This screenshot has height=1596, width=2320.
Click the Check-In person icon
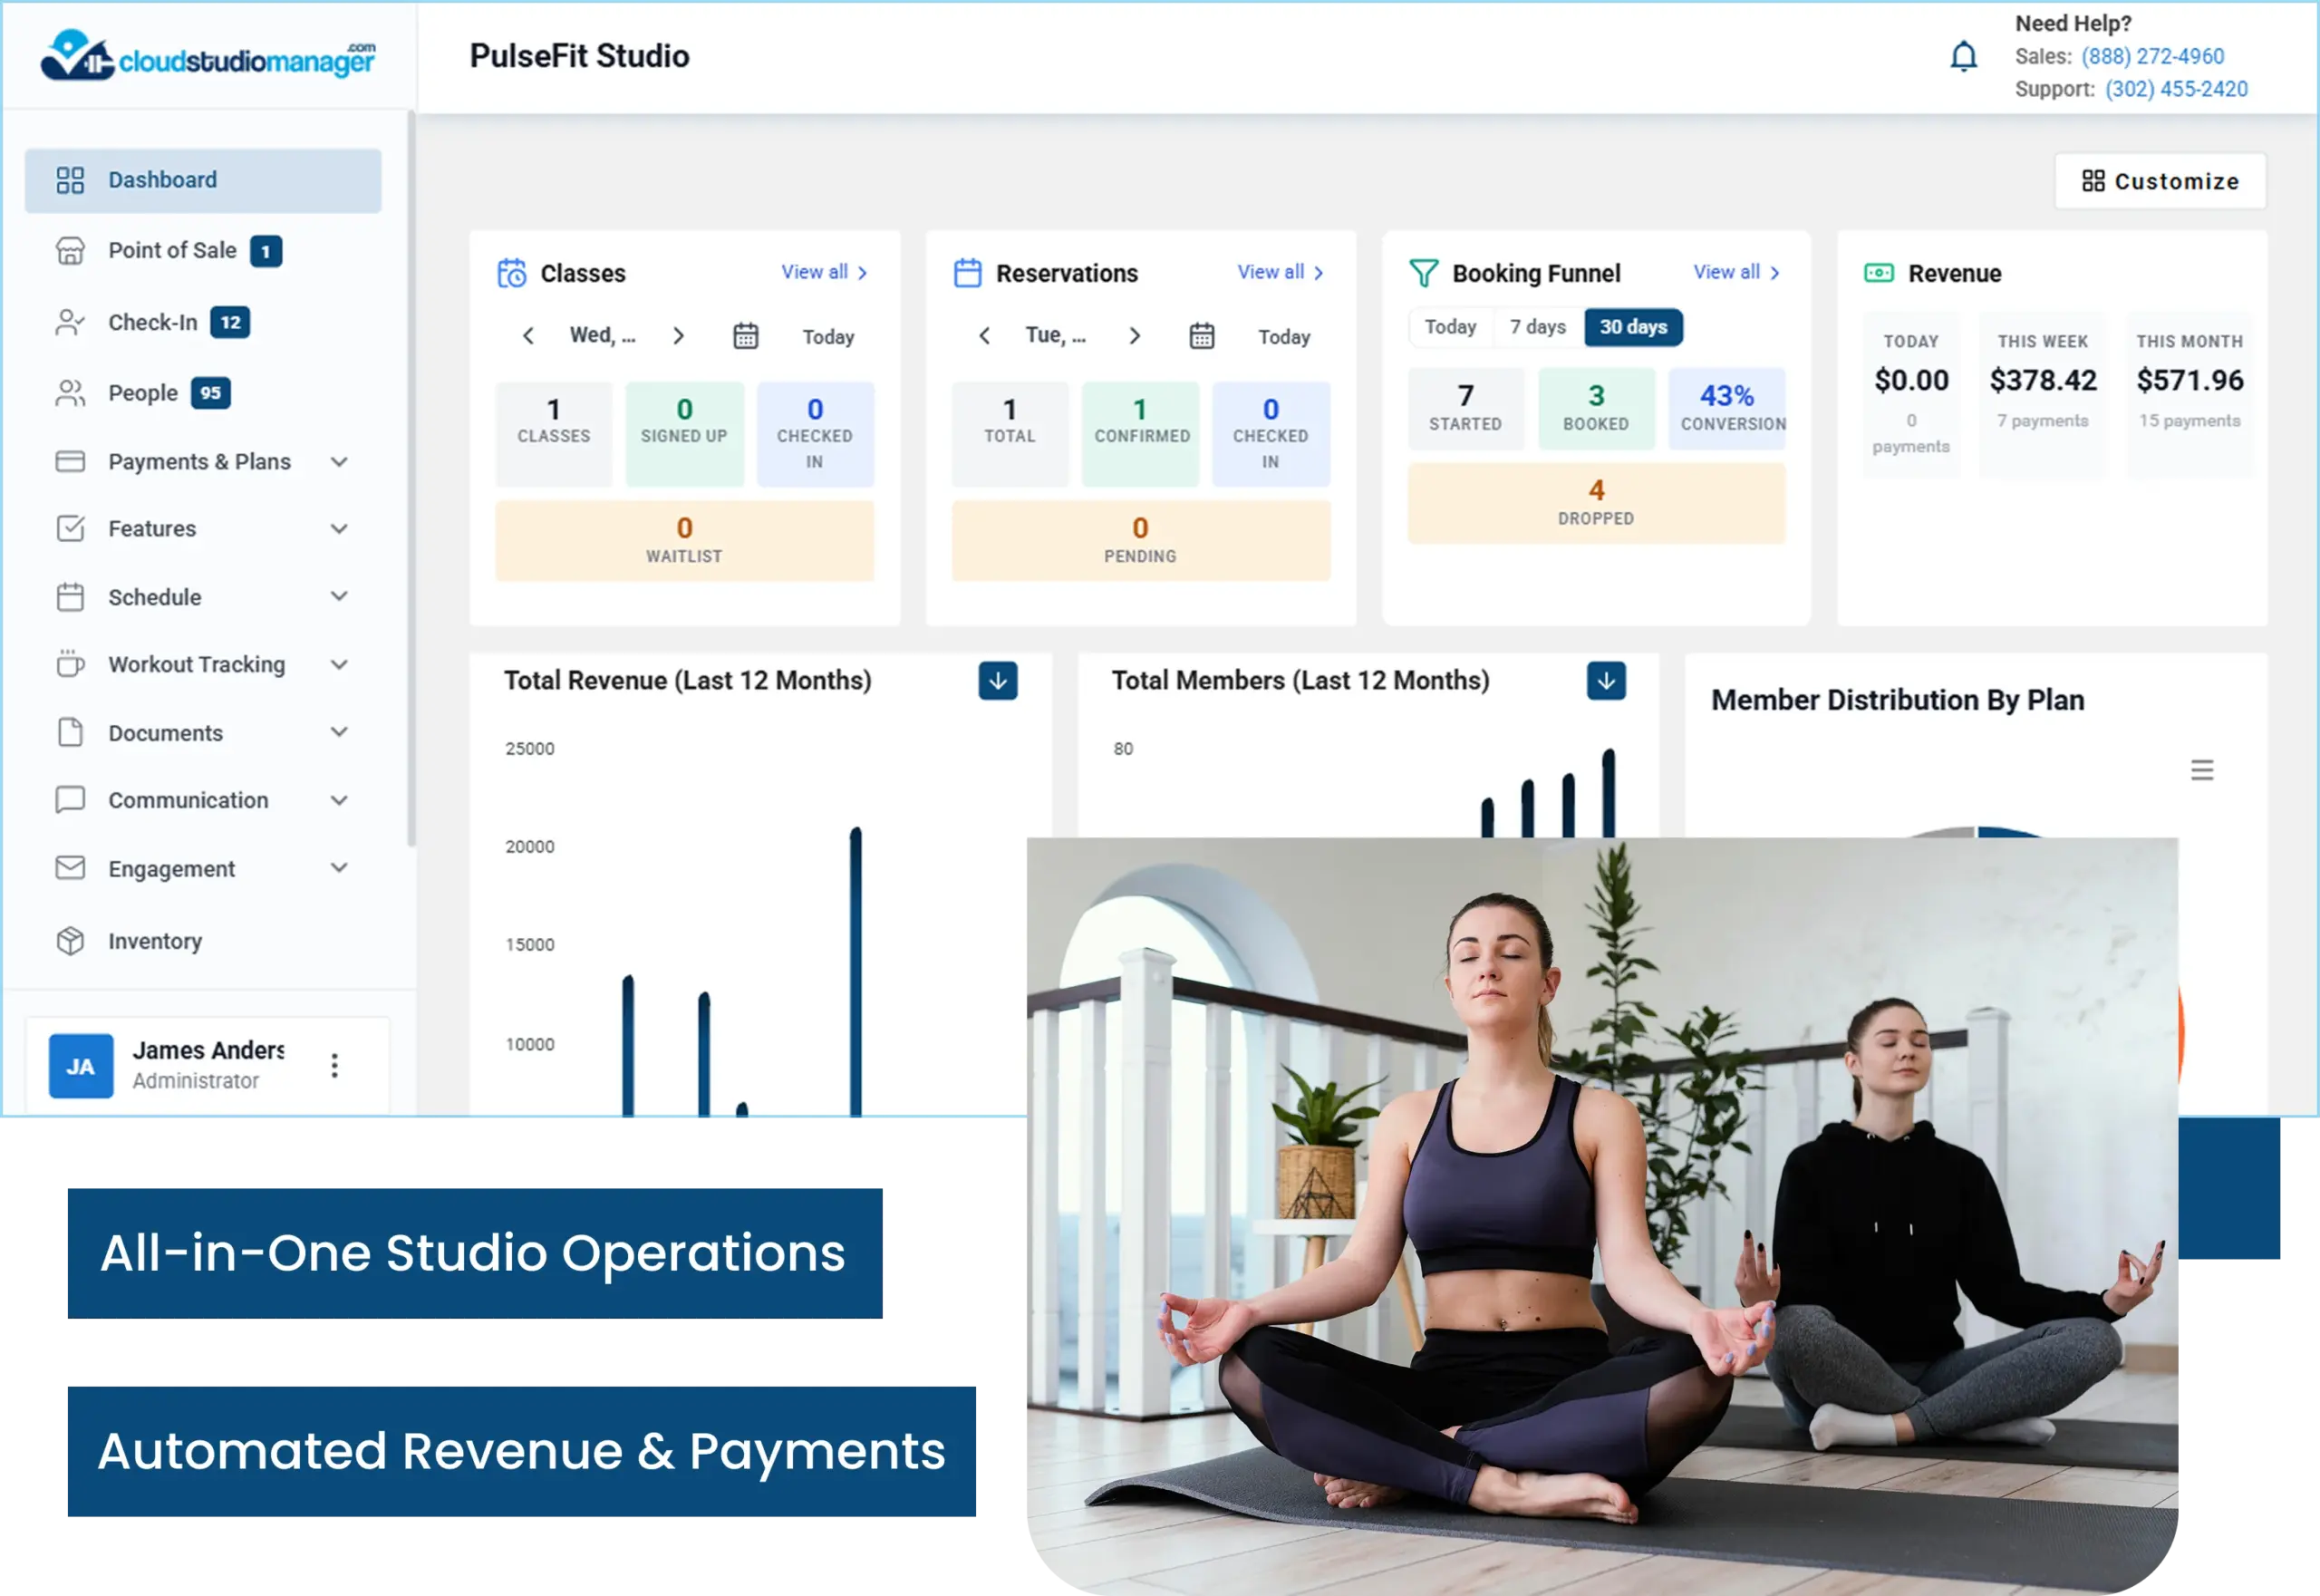(70, 322)
